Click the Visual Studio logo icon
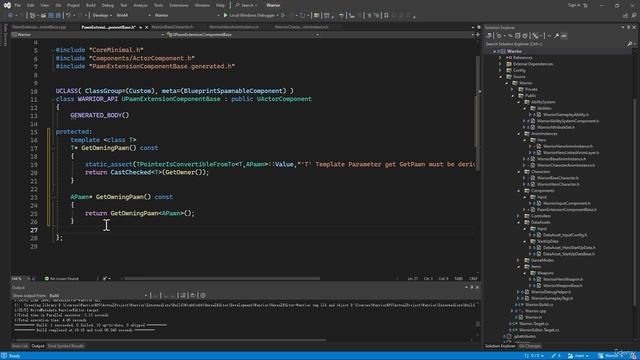 (x=7, y=5)
